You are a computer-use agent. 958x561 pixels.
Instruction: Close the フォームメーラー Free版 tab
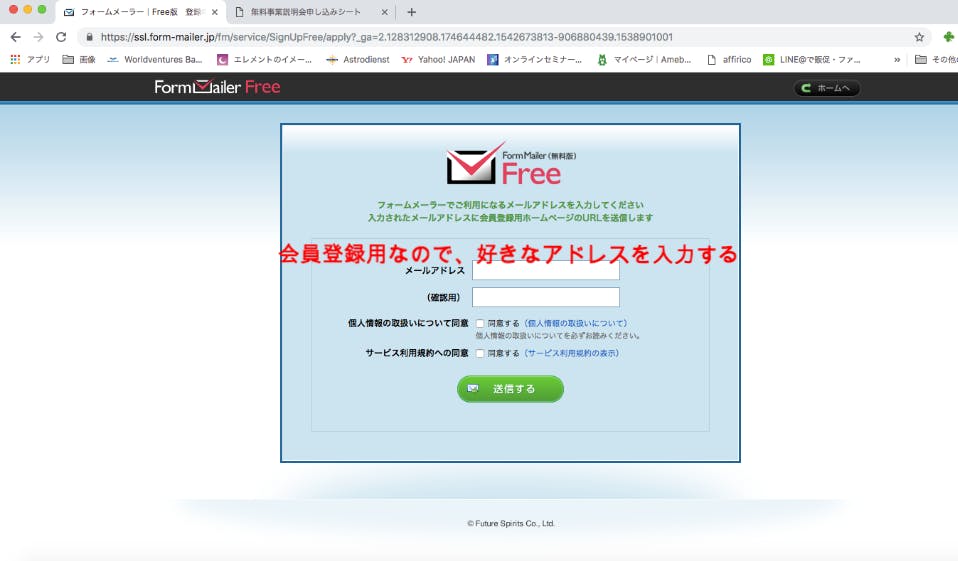[x=214, y=12]
